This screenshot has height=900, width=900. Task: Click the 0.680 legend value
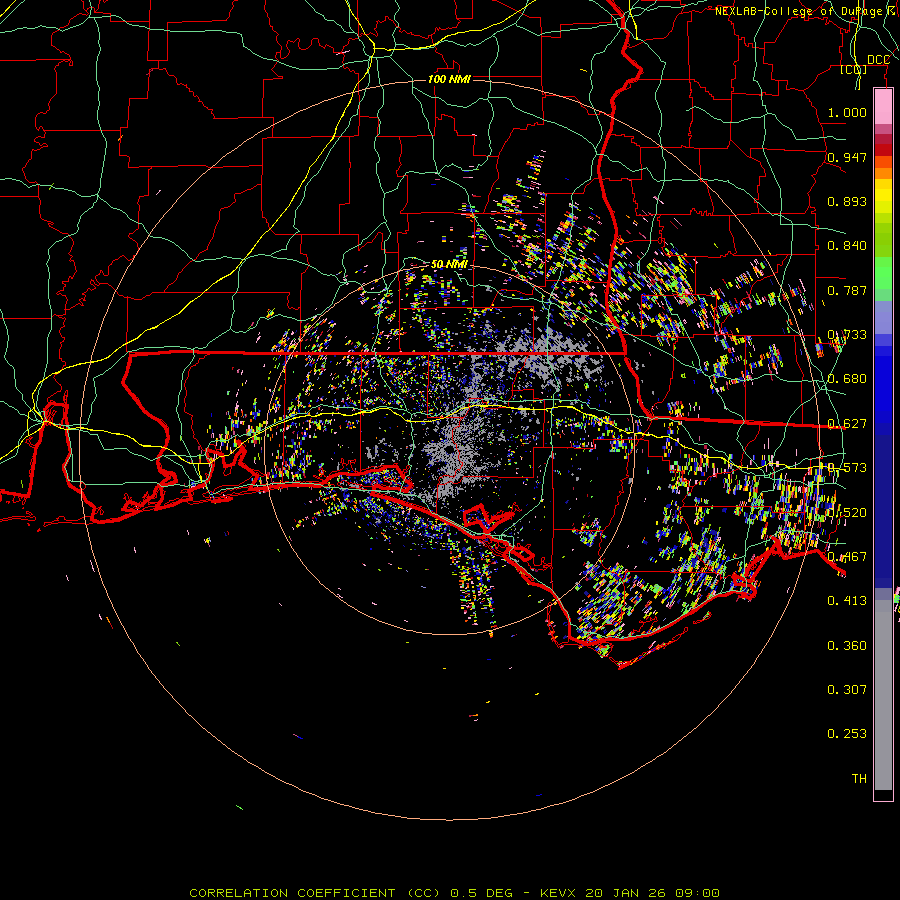847,379
